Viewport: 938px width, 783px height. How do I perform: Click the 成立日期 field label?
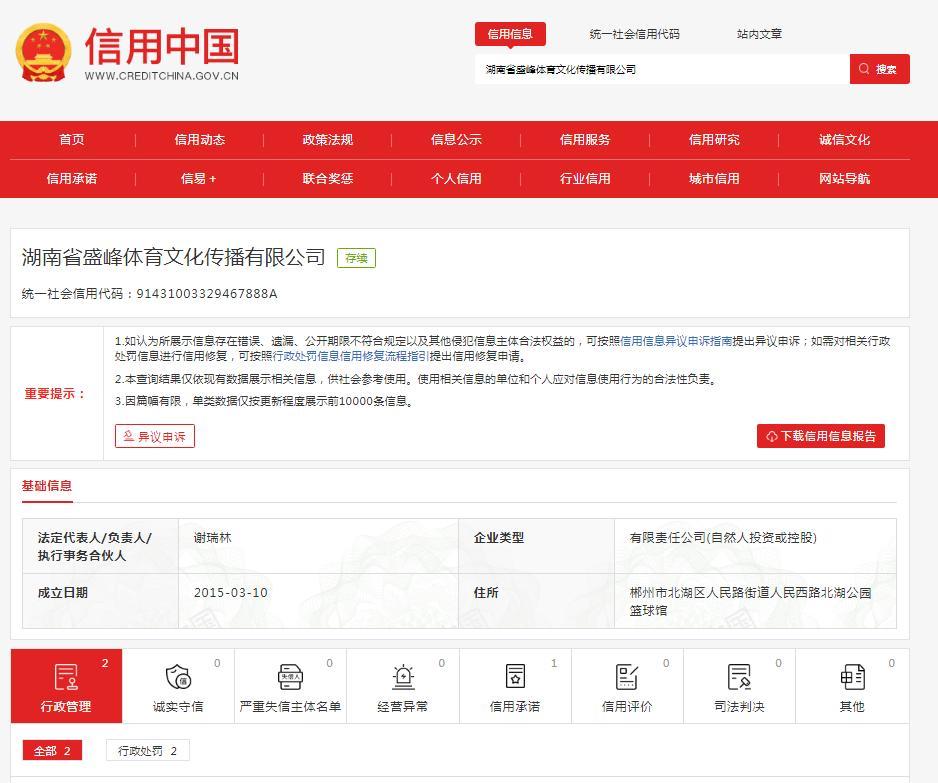pos(63,593)
